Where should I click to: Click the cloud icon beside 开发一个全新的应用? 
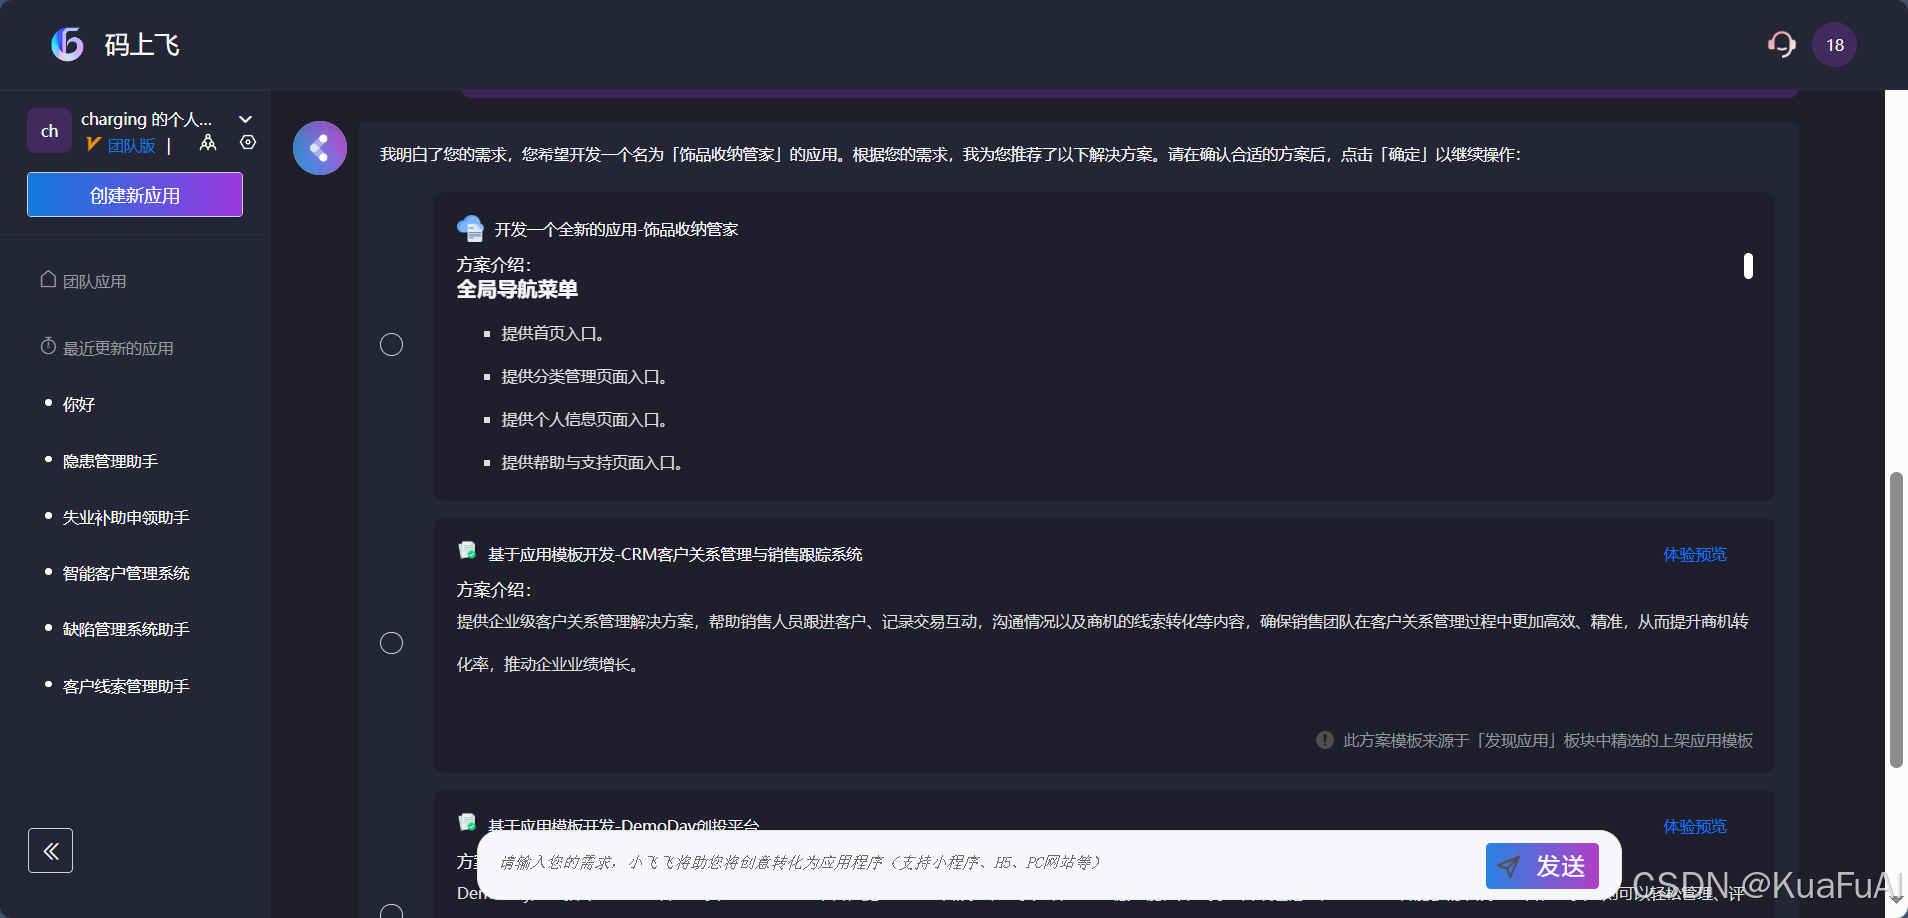tap(470, 229)
